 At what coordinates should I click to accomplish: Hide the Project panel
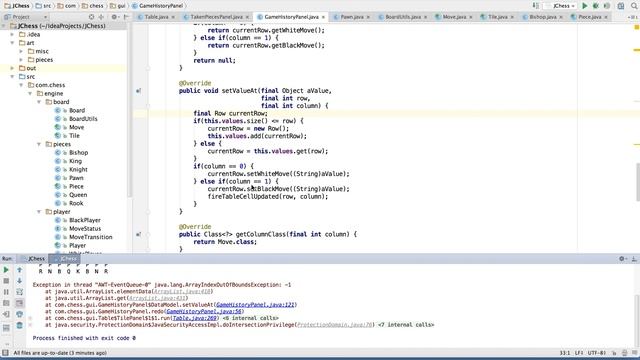click(126, 17)
